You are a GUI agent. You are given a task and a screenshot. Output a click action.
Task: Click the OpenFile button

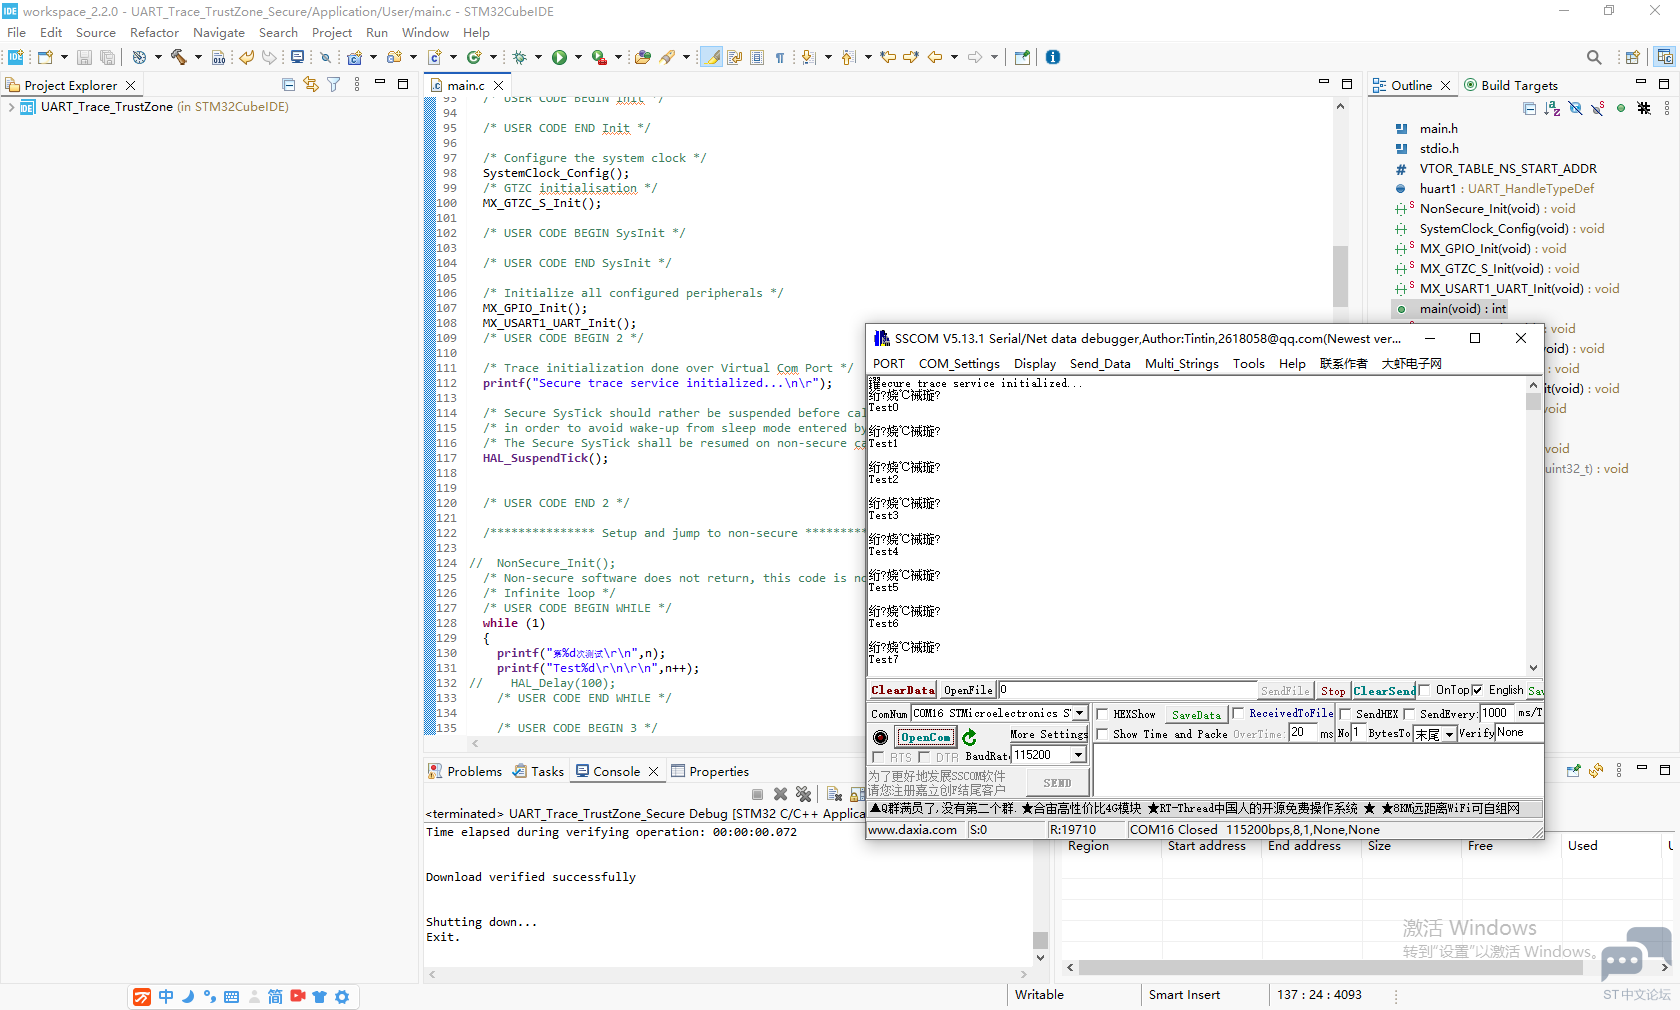(x=968, y=690)
